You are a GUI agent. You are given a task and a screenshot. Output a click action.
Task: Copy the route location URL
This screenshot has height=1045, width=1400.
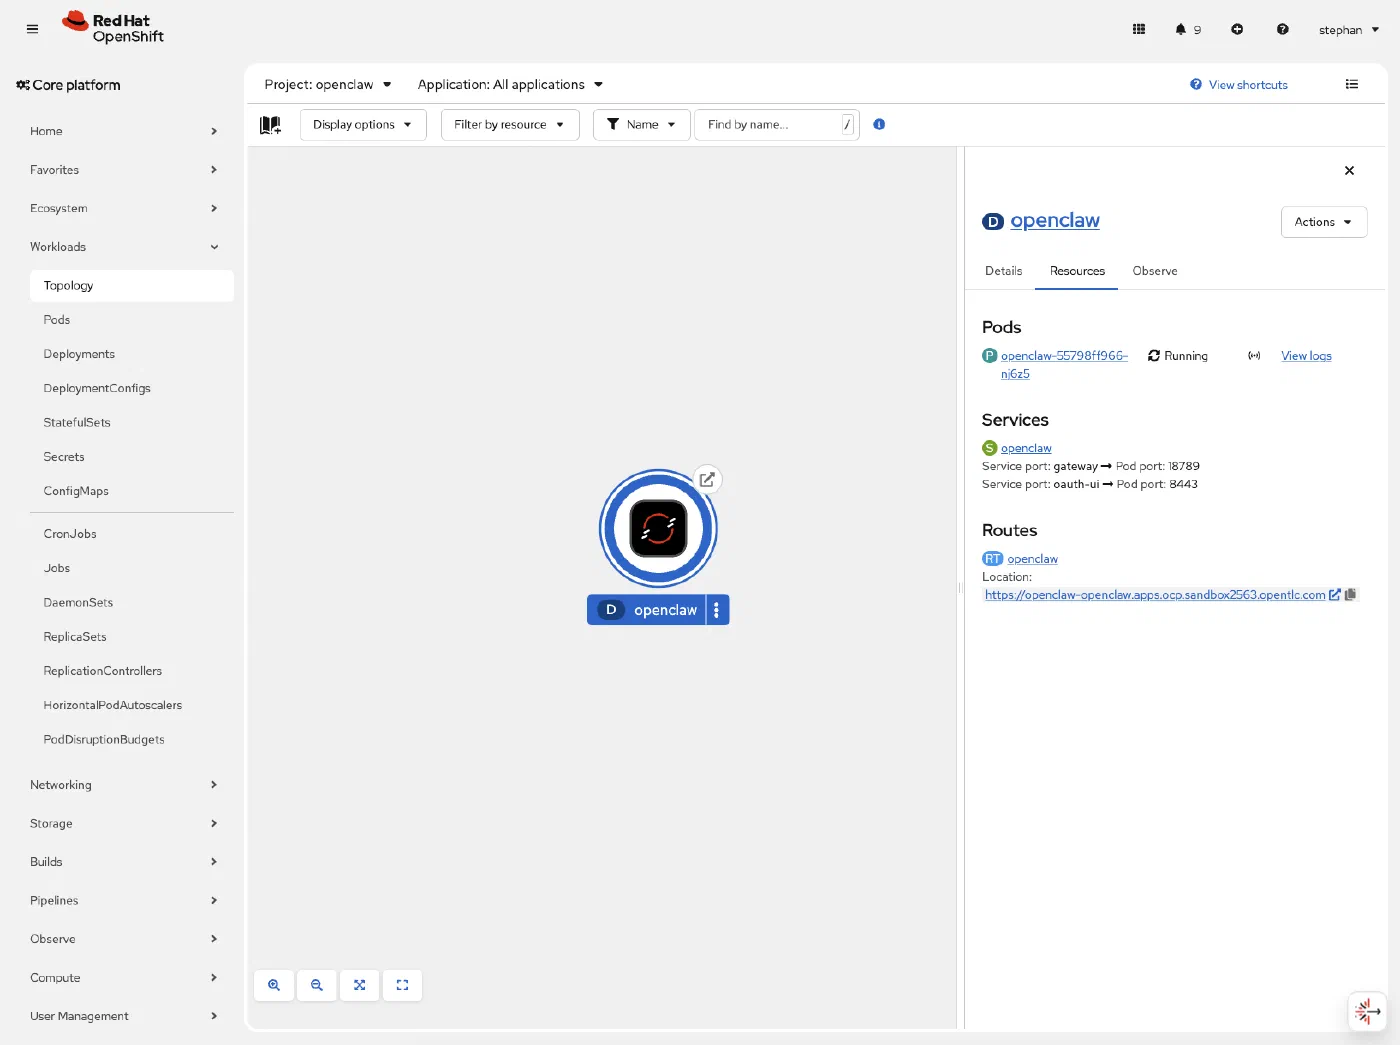click(1350, 594)
